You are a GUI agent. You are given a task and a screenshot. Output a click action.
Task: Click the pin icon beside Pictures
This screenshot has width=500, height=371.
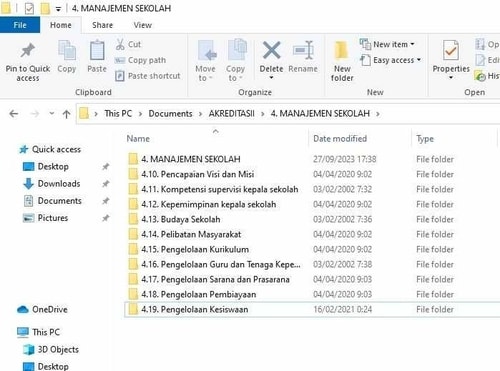click(x=106, y=218)
